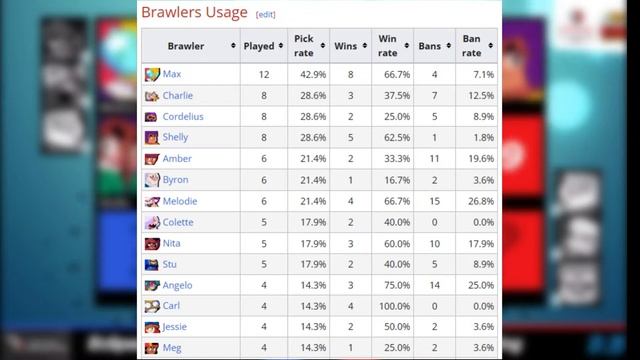Screen dimensions: 640x360
Task: Sort table by Wins column arrows
Action: coord(365,46)
